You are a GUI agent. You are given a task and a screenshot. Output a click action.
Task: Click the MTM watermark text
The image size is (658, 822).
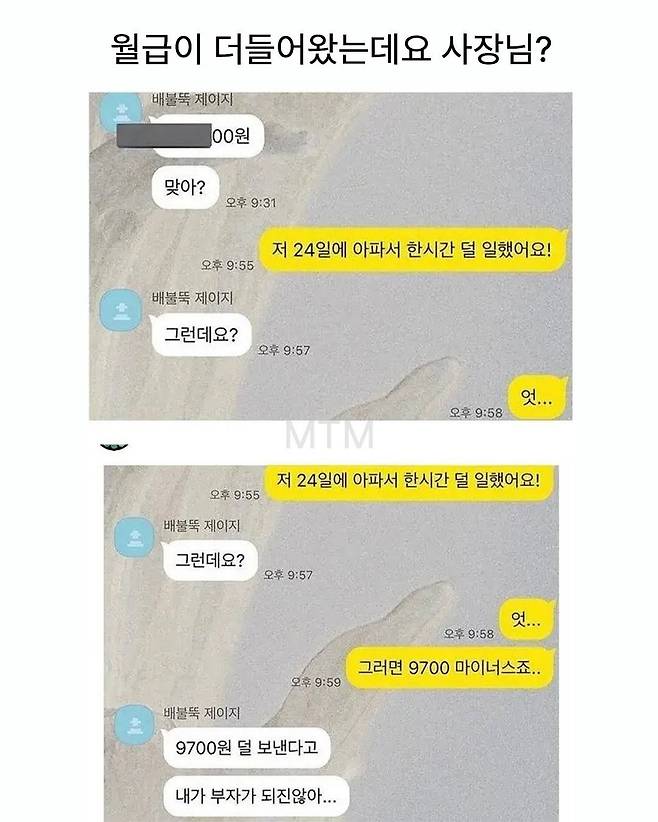pos(330,435)
